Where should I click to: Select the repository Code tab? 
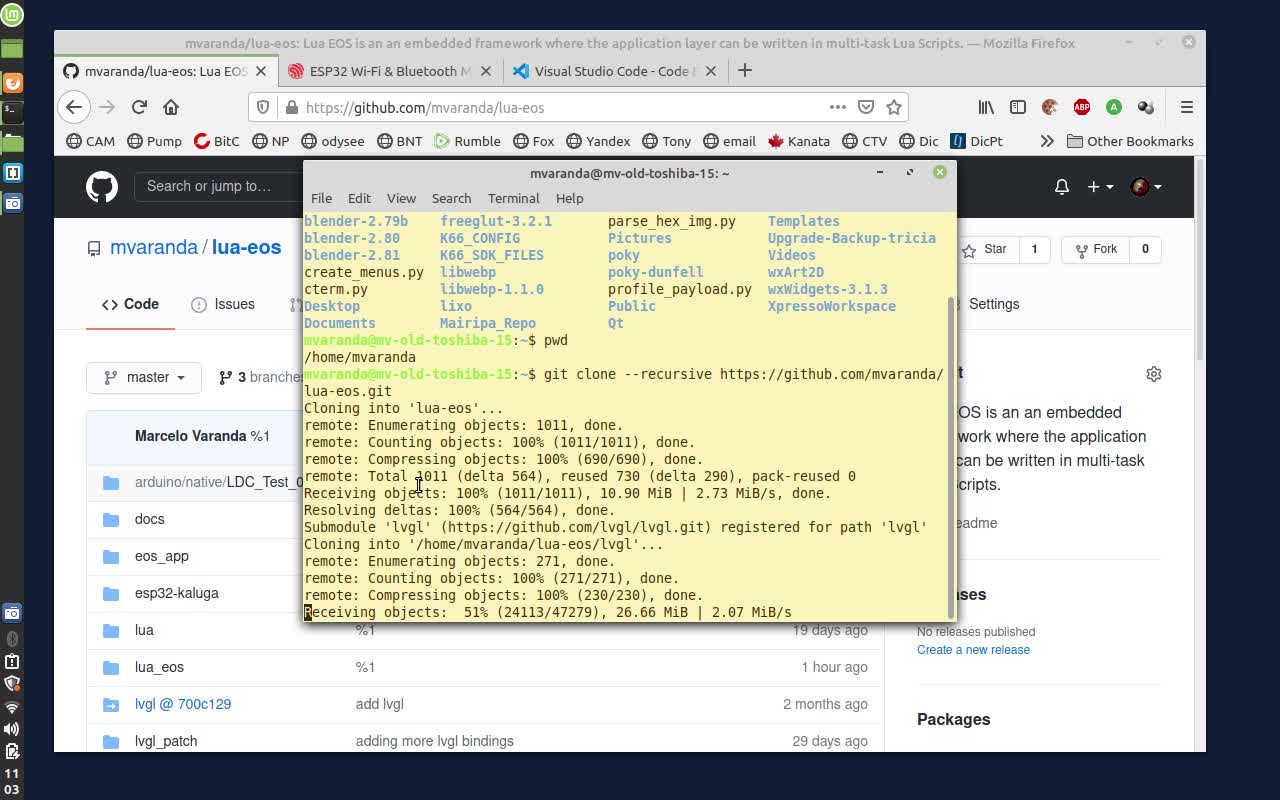[x=130, y=304]
